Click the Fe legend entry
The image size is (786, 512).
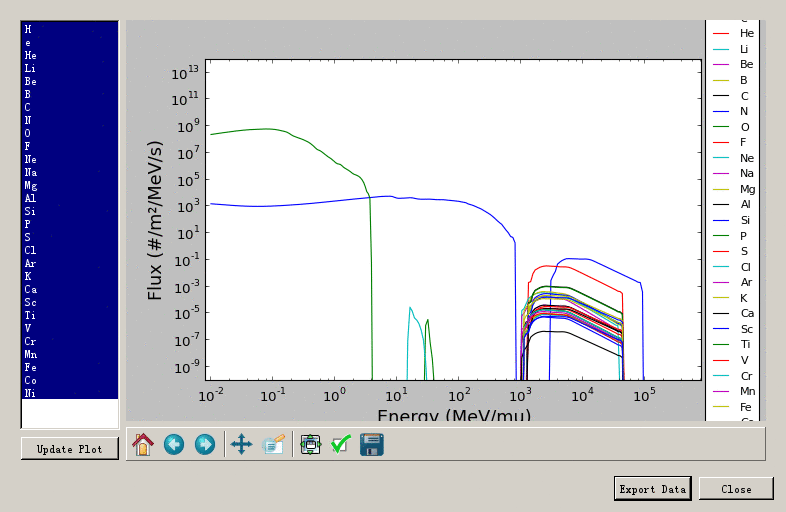(732, 407)
